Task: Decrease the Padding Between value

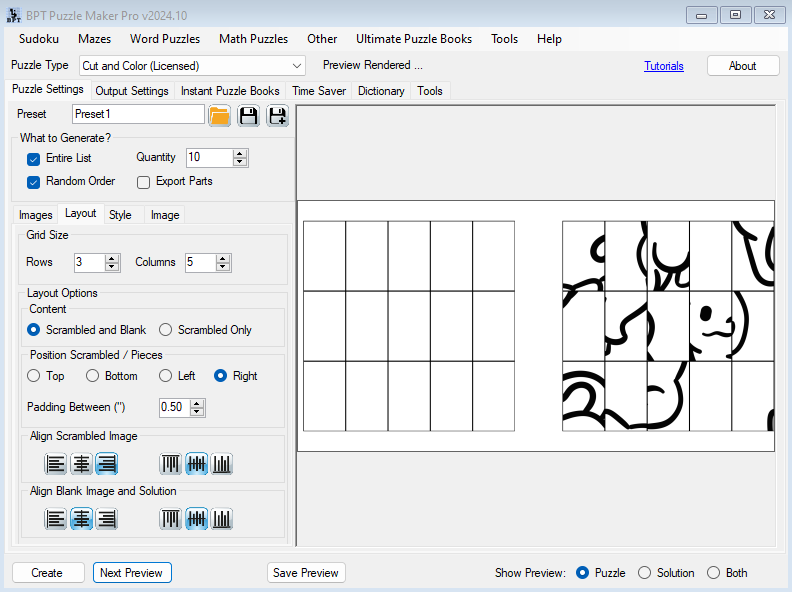Action: pyautogui.click(x=197, y=412)
